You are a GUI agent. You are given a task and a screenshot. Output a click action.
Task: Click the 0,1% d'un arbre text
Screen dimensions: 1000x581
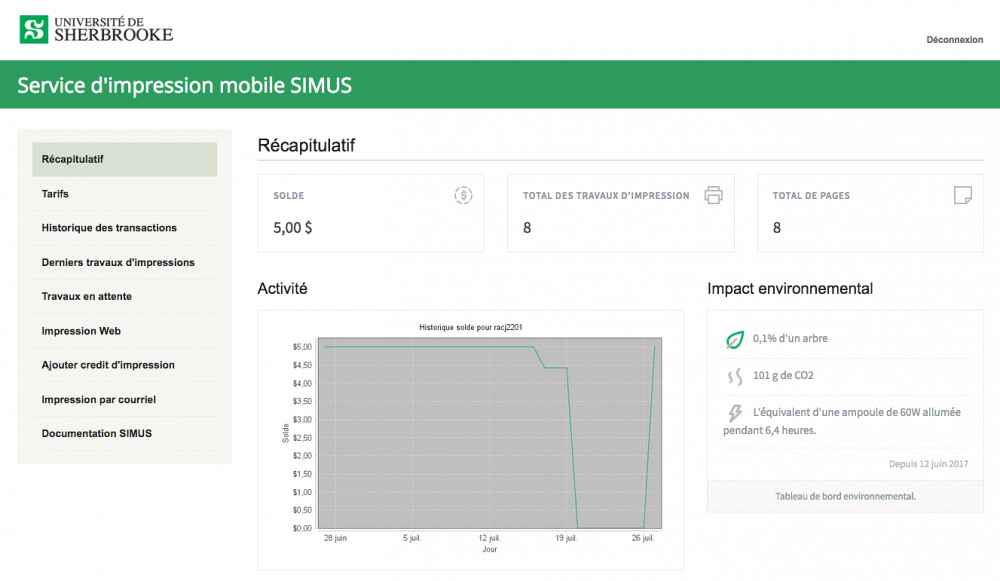pos(790,339)
